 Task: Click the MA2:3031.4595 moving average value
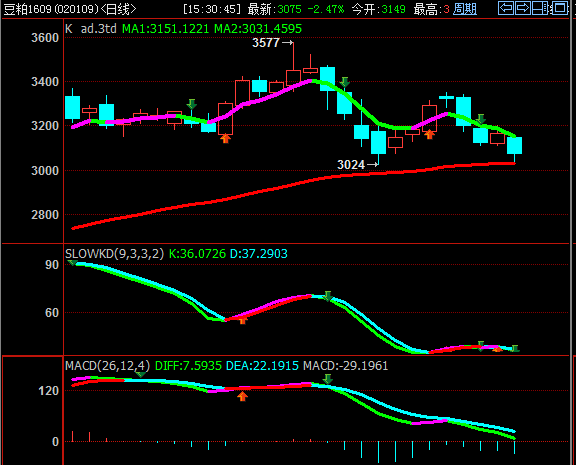pos(258,29)
